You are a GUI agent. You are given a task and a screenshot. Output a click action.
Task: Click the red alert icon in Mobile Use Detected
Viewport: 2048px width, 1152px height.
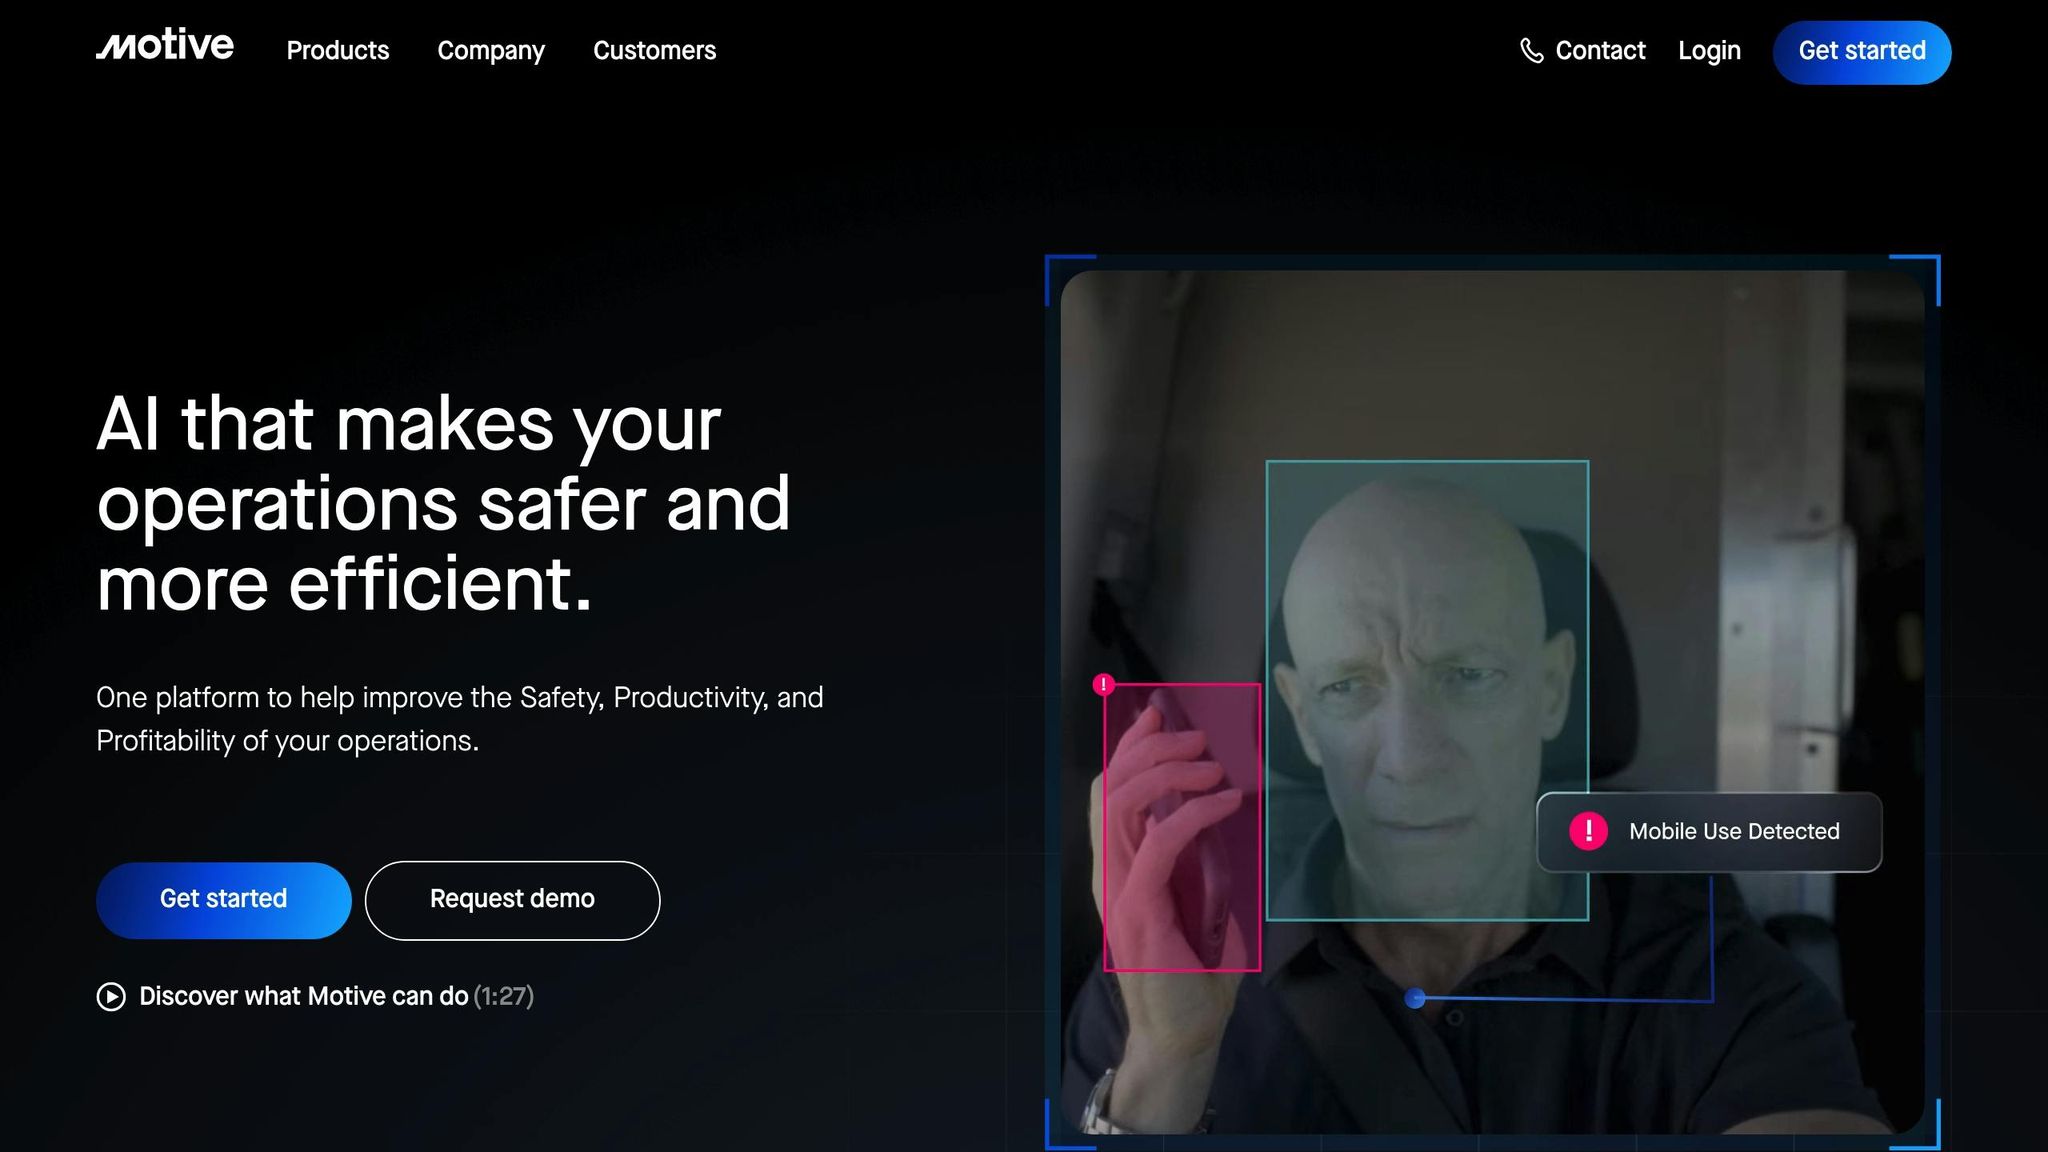[x=1588, y=831]
